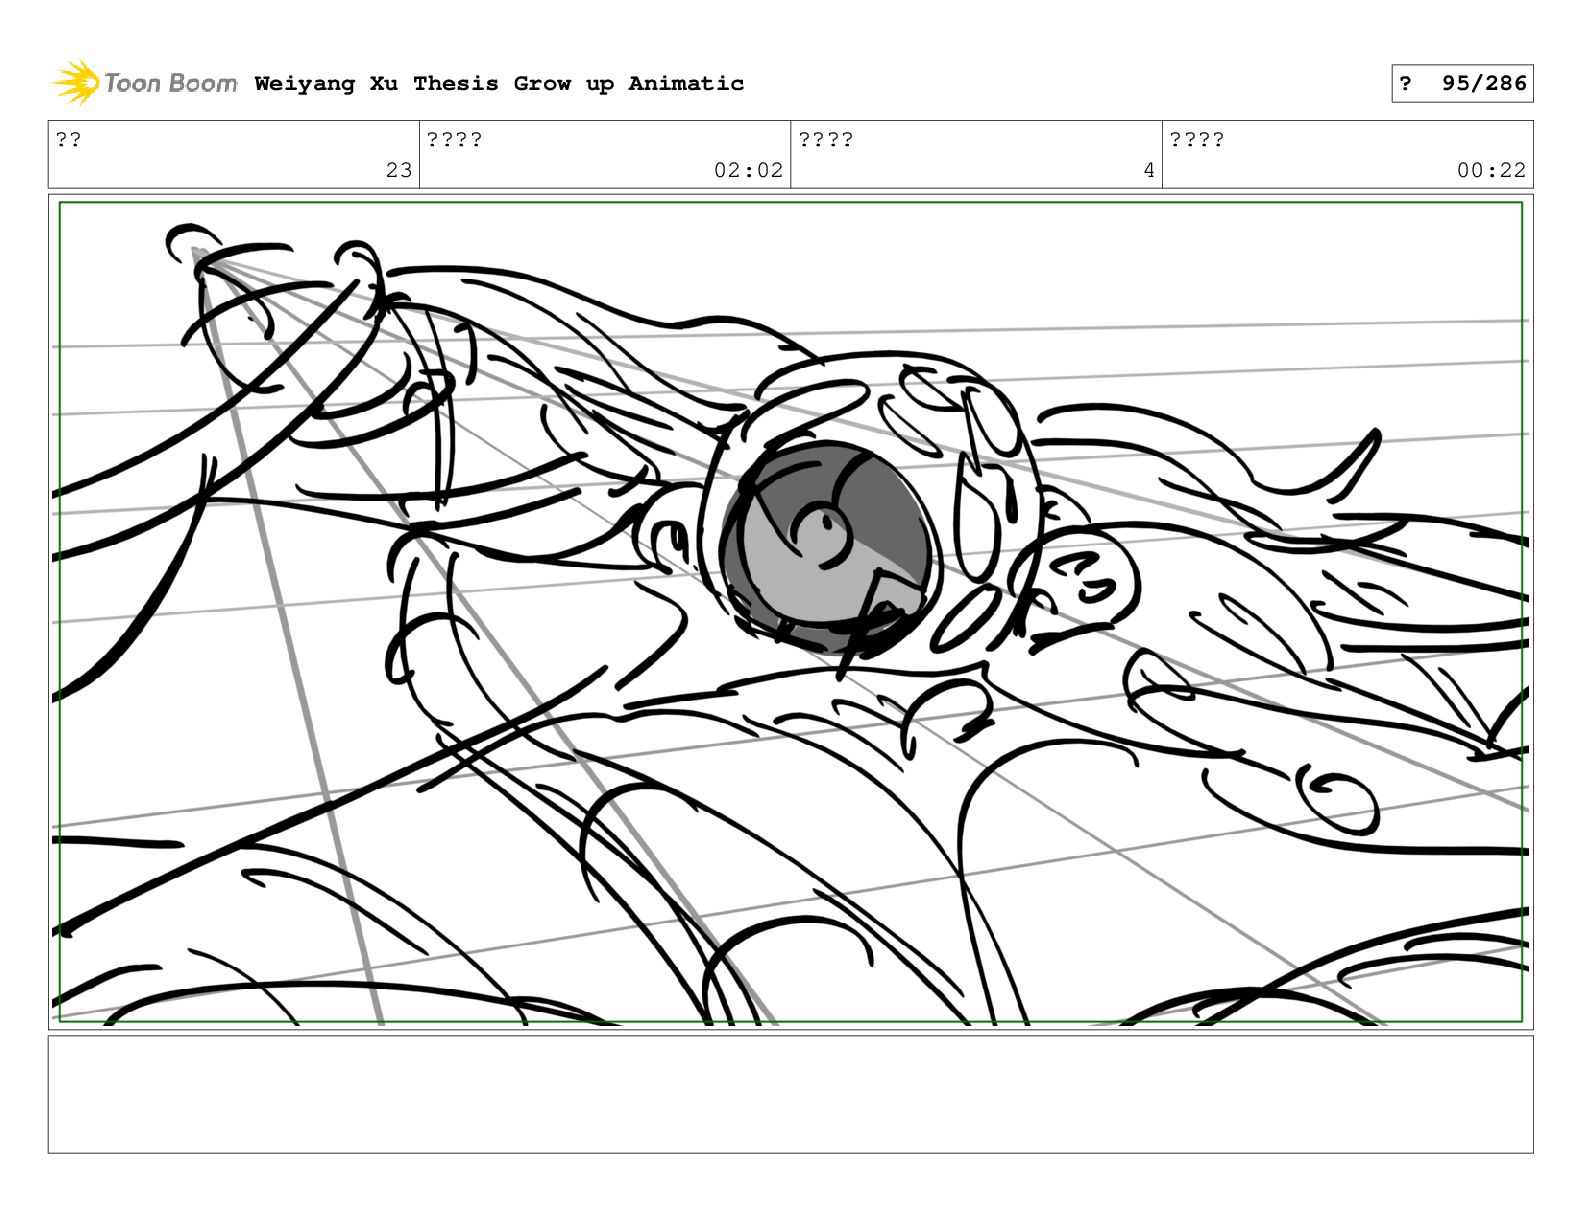
Task: Click the panel number '4'
Action: pos(1149,170)
